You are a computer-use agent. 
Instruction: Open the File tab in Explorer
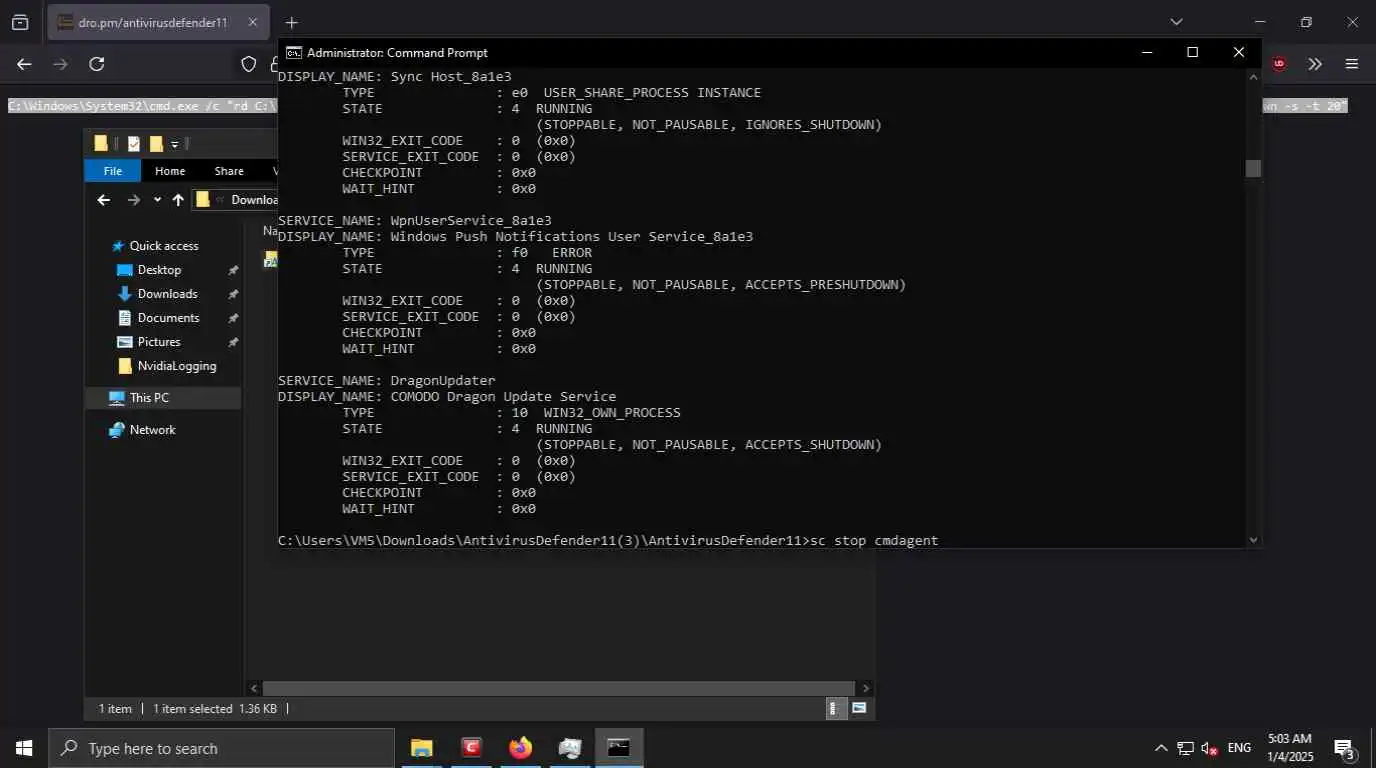[113, 171]
